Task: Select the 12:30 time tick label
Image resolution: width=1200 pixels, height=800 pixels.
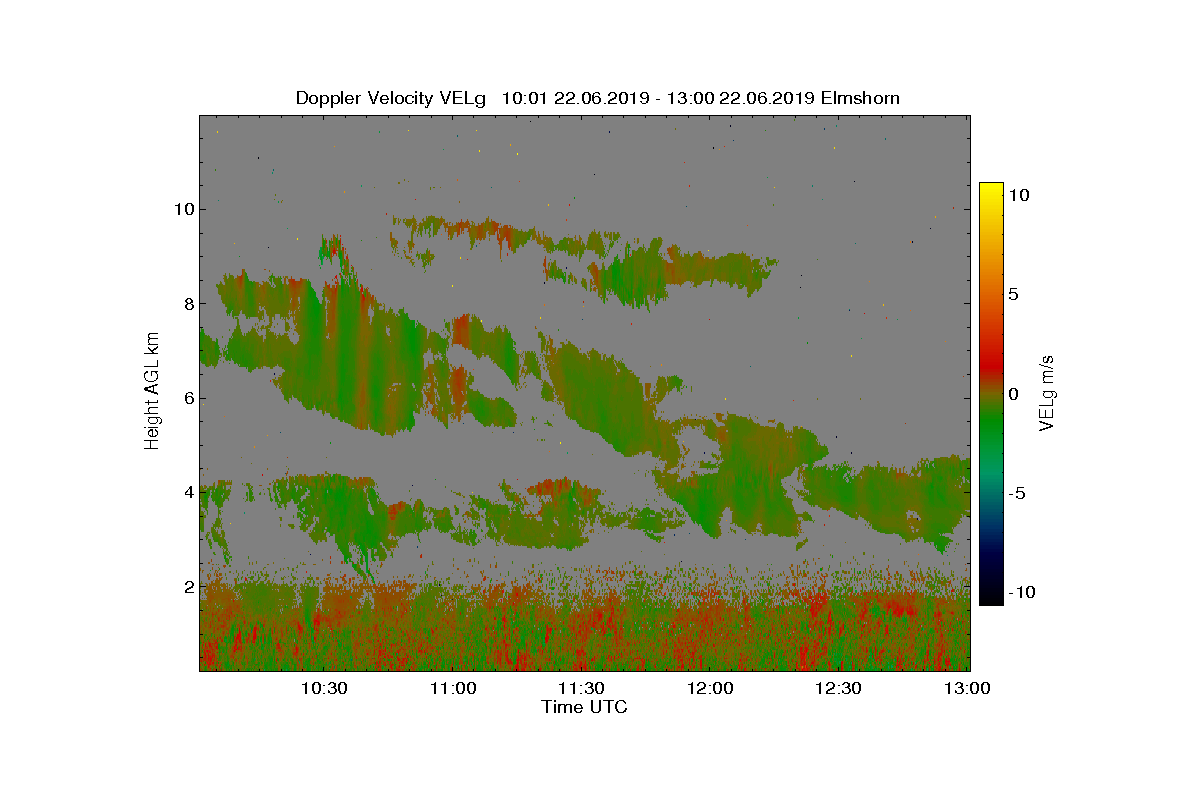Action: coord(838,688)
